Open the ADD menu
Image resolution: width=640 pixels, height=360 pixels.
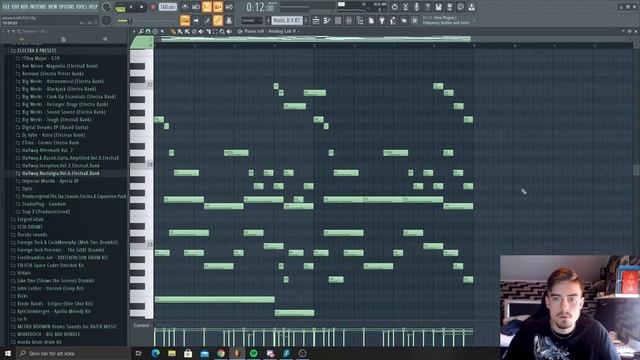point(24,7)
